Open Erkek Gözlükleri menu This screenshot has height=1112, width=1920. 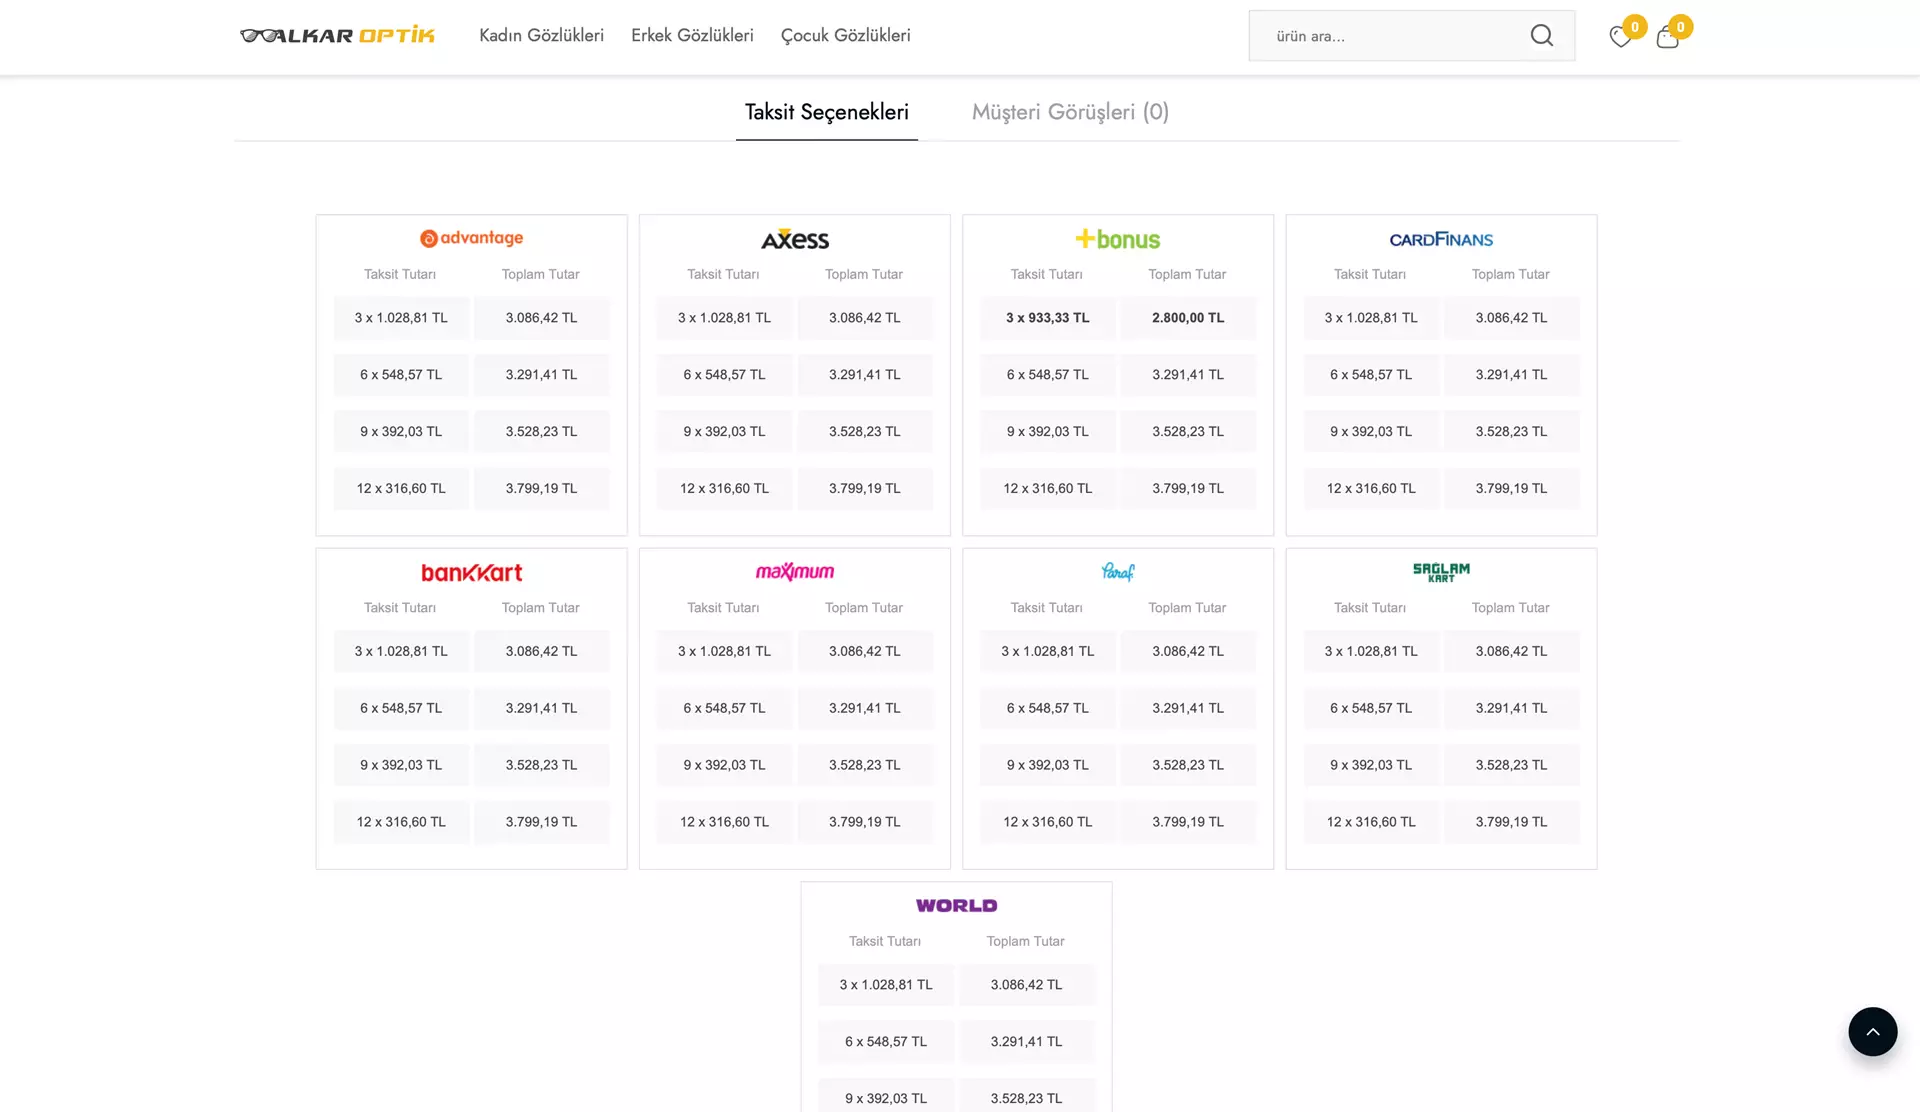tap(692, 35)
